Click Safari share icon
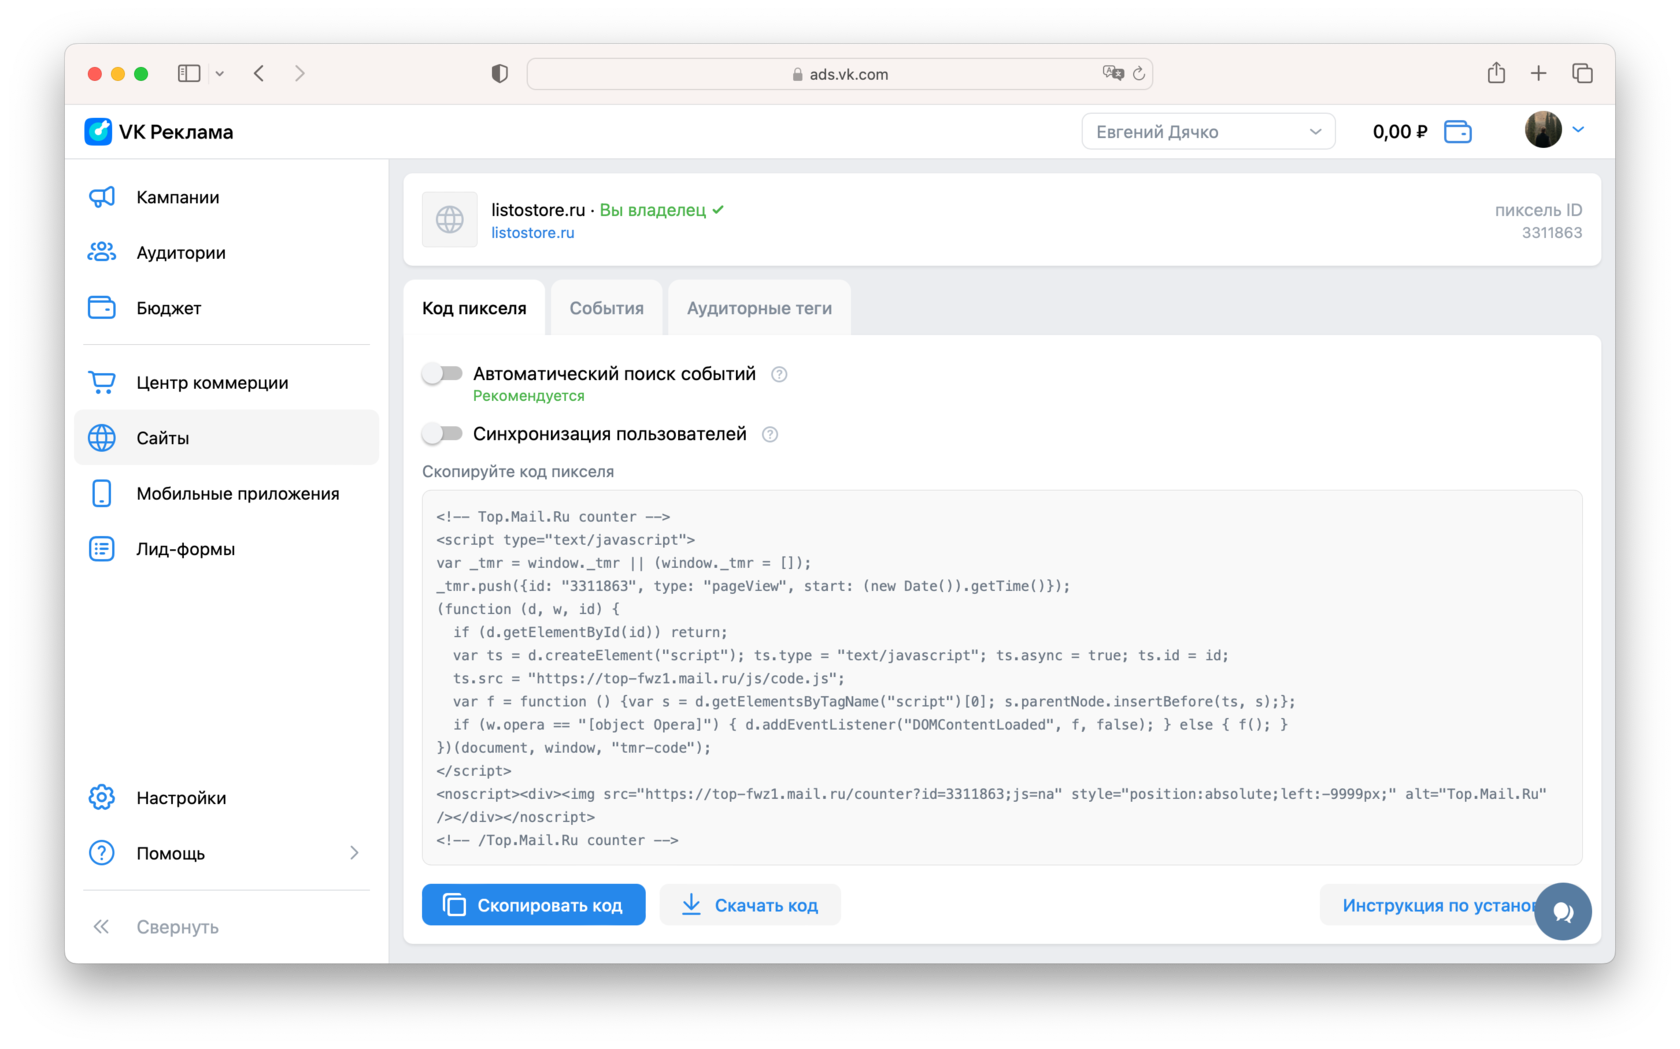Screen dimensions: 1680x1049 [1496, 72]
